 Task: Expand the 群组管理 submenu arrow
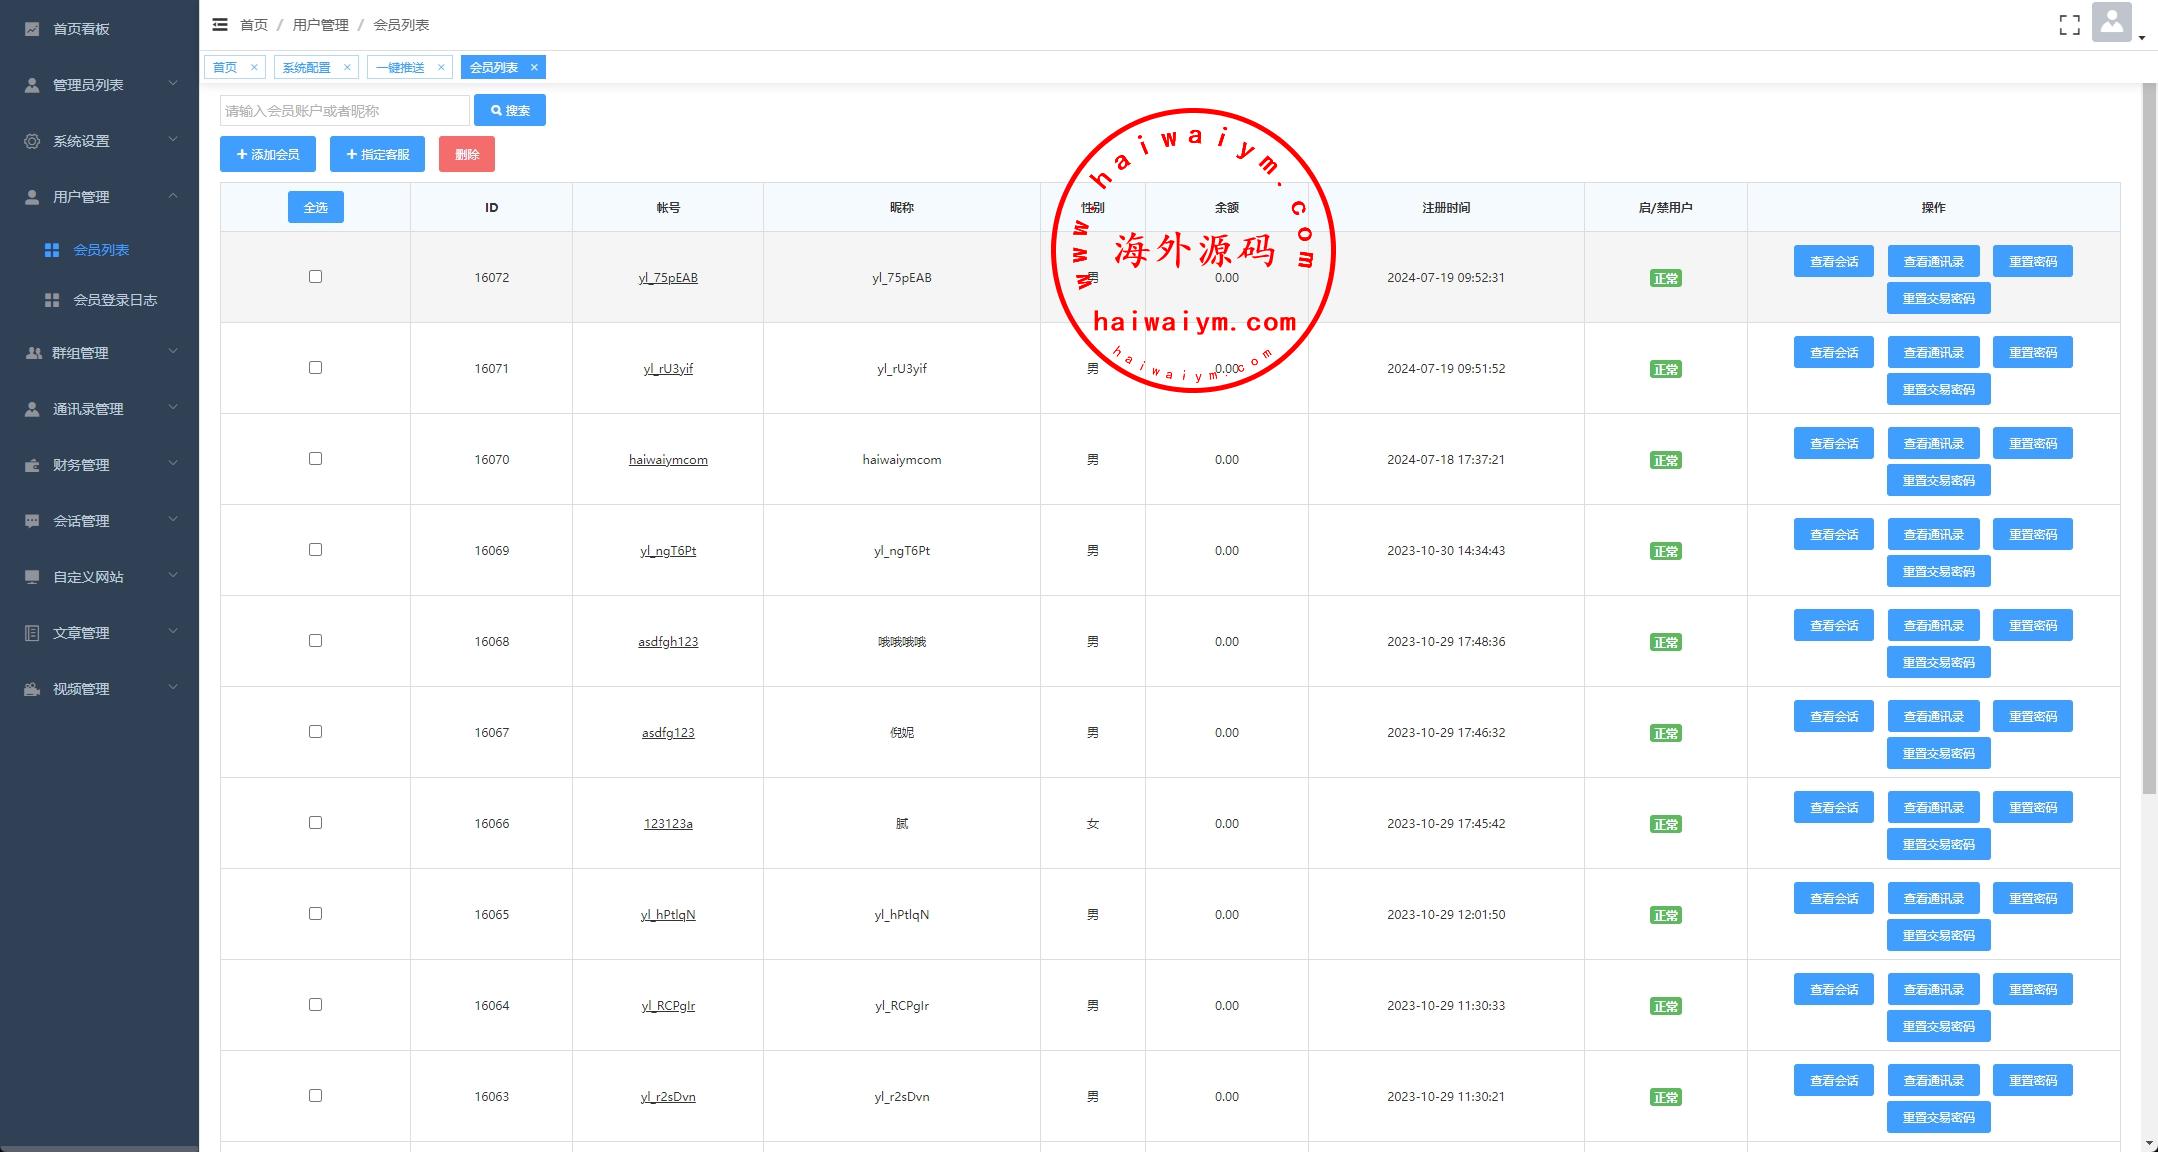click(x=173, y=352)
